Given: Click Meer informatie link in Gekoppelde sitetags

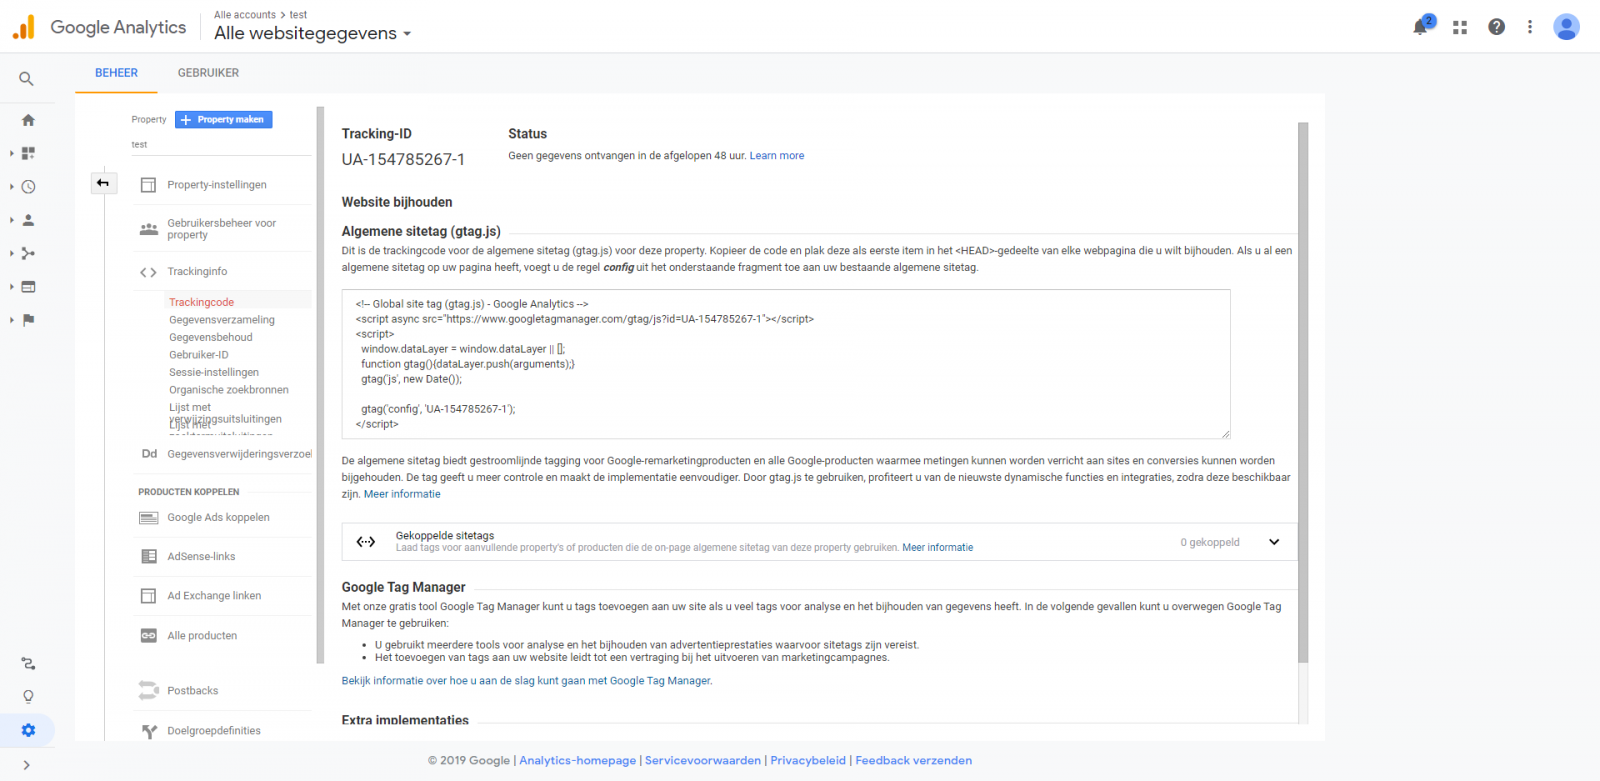Looking at the screenshot, I should 938,548.
